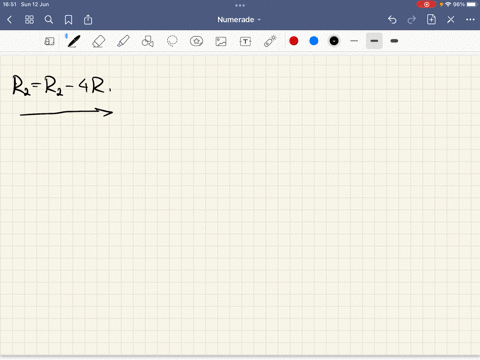Select the thick stroke width

pyautogui.click(x=394, y=41)
